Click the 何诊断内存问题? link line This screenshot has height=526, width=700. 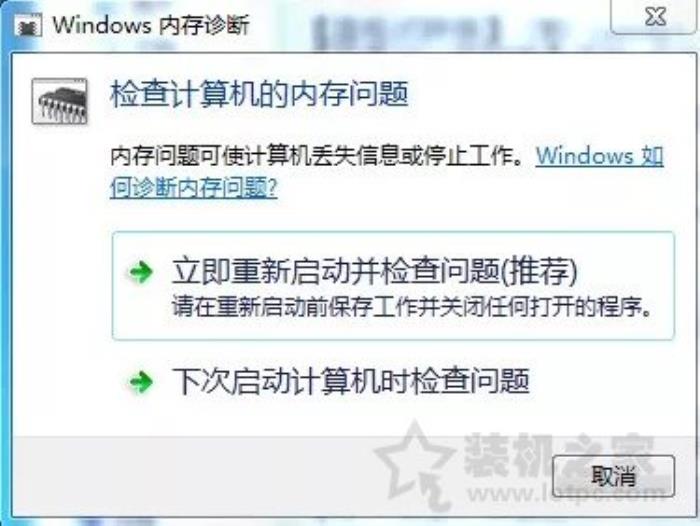(x=194, y=188)
